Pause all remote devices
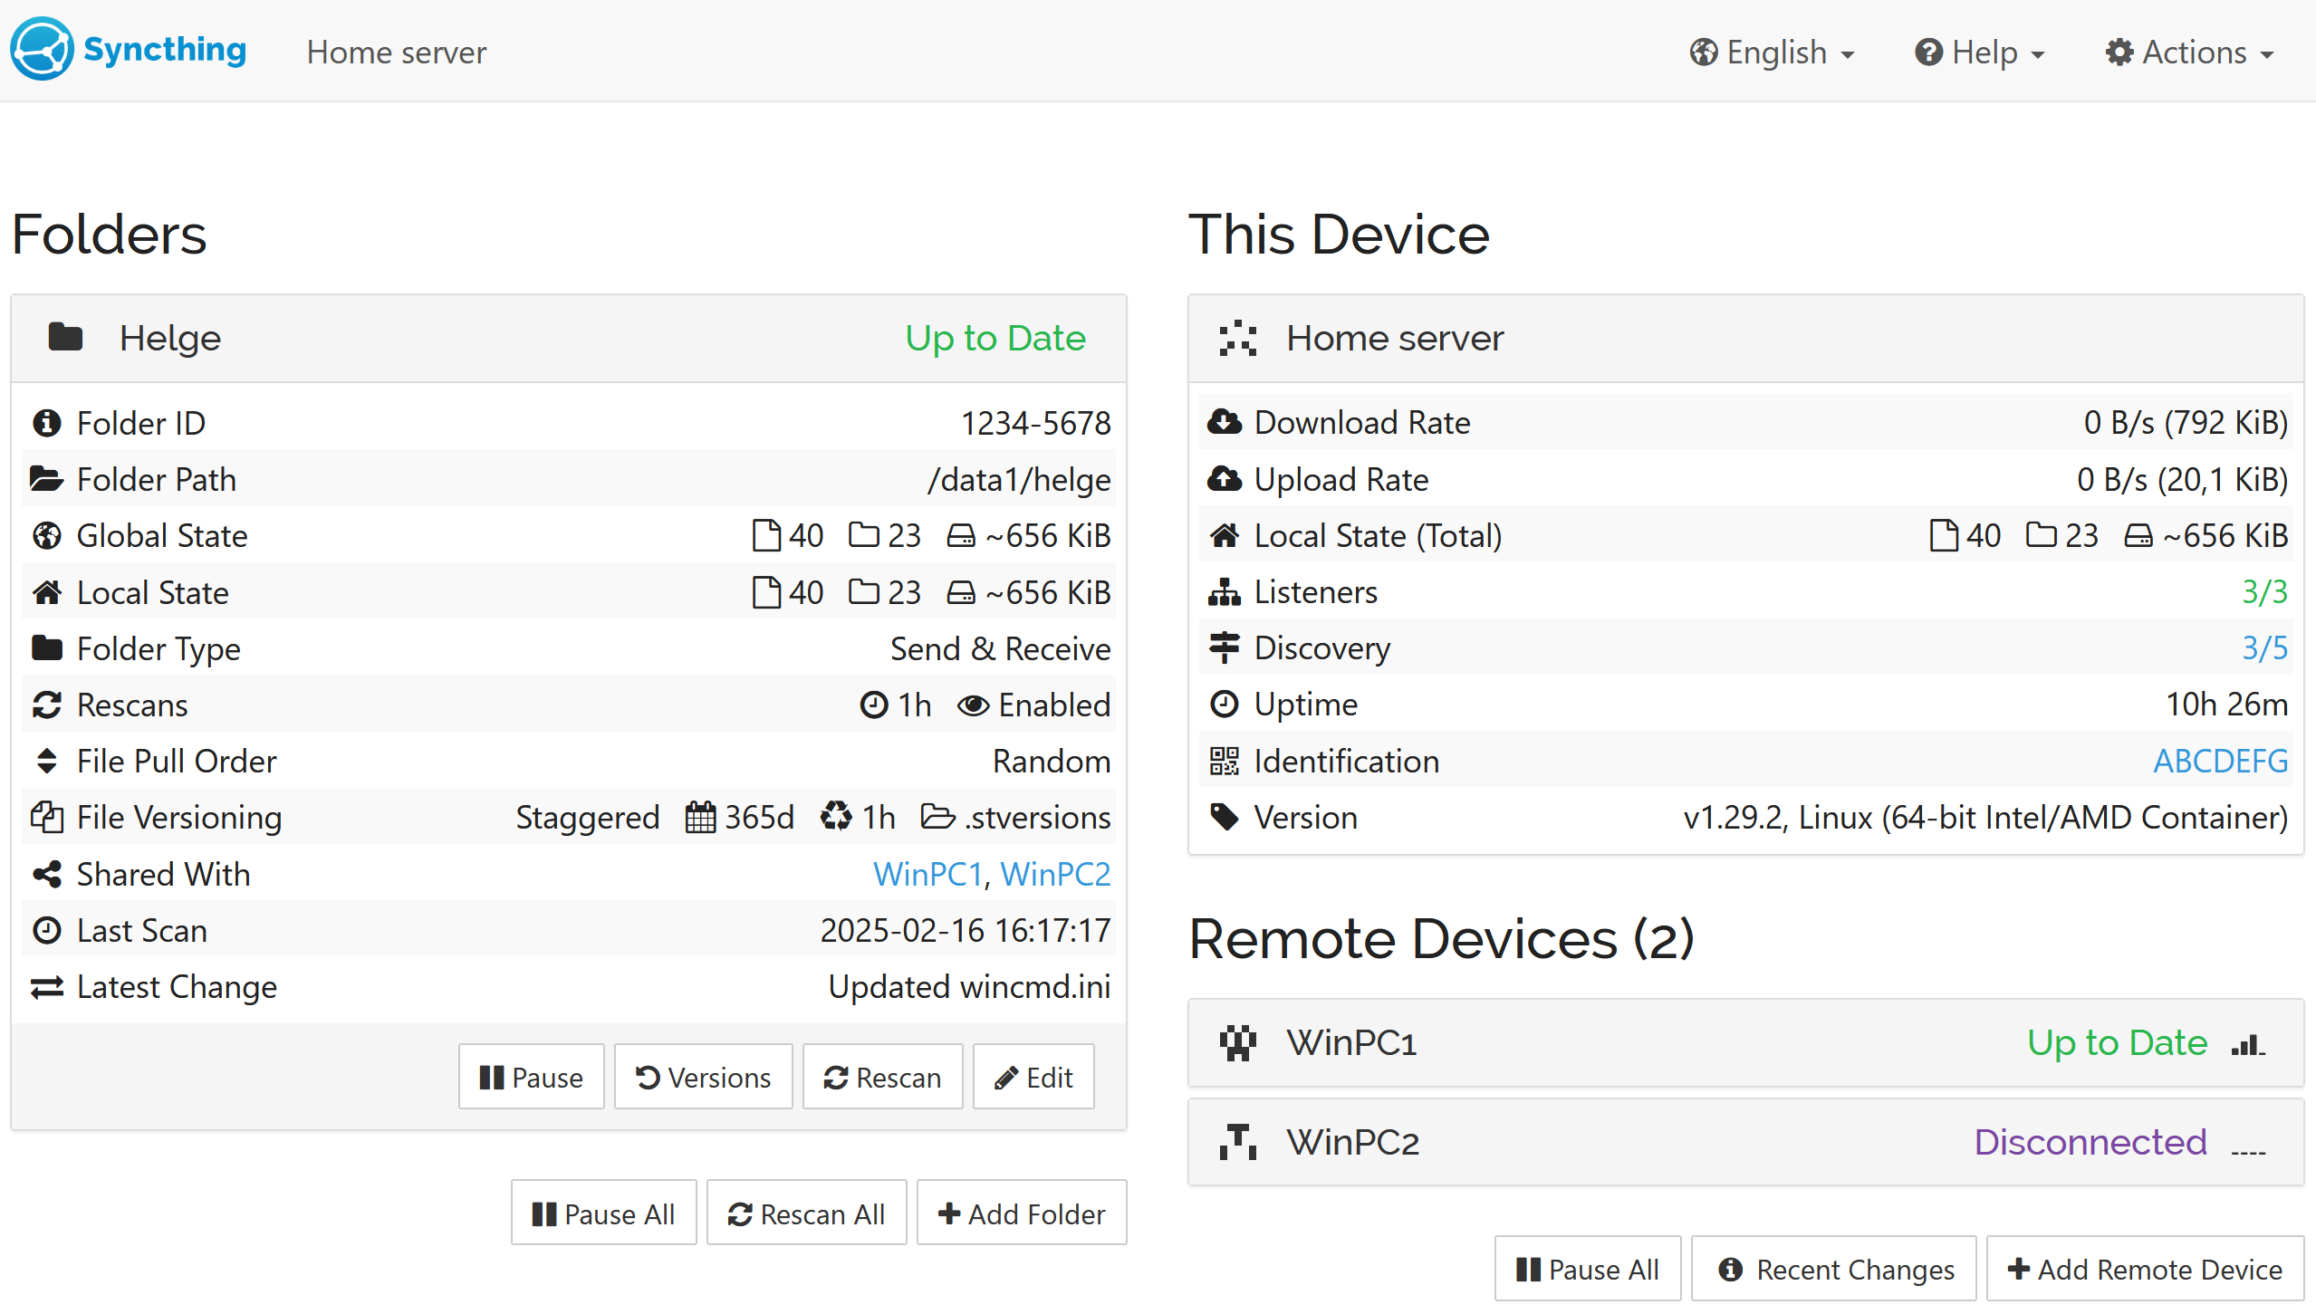The height and width of the screenshot is (1314, 2316). click(x=1587, y=1269)
